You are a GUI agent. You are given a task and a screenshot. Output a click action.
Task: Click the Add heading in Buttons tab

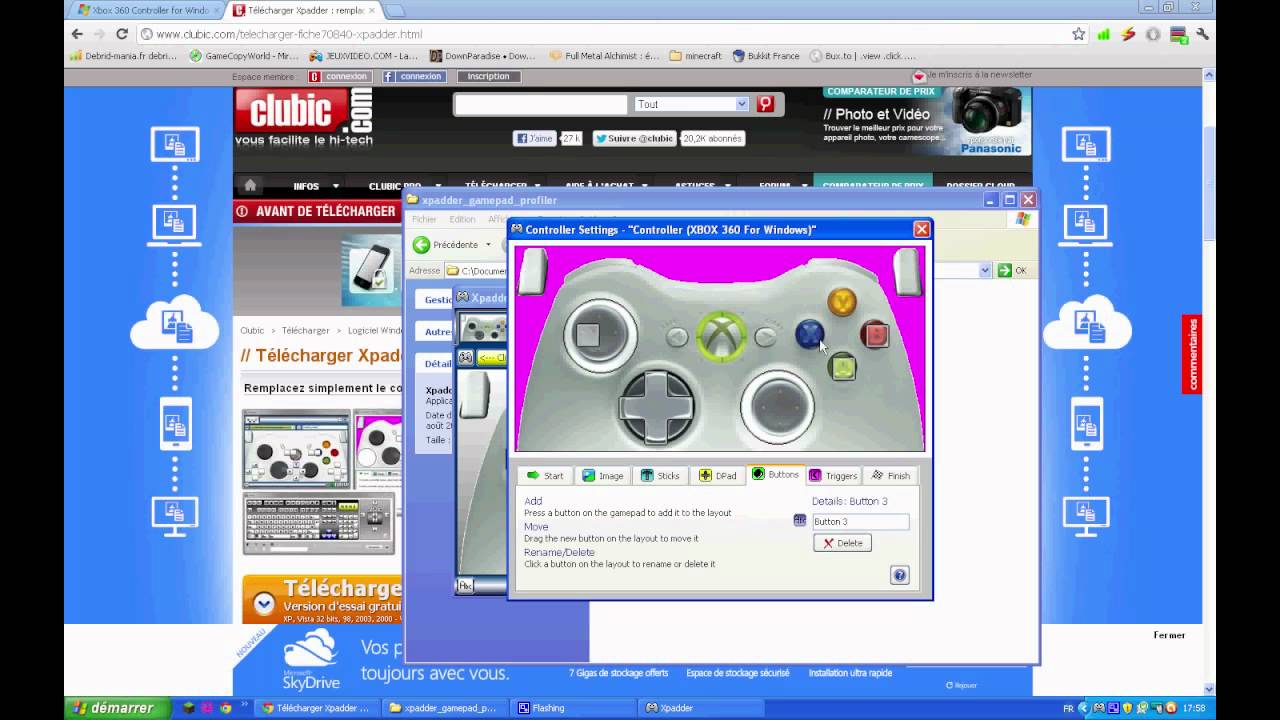pos(533,501)
